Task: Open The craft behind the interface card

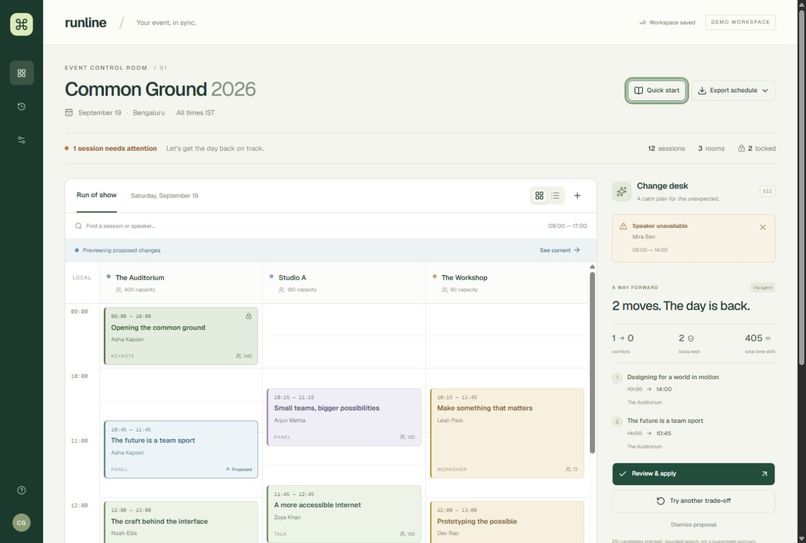Action: point(181,522)
